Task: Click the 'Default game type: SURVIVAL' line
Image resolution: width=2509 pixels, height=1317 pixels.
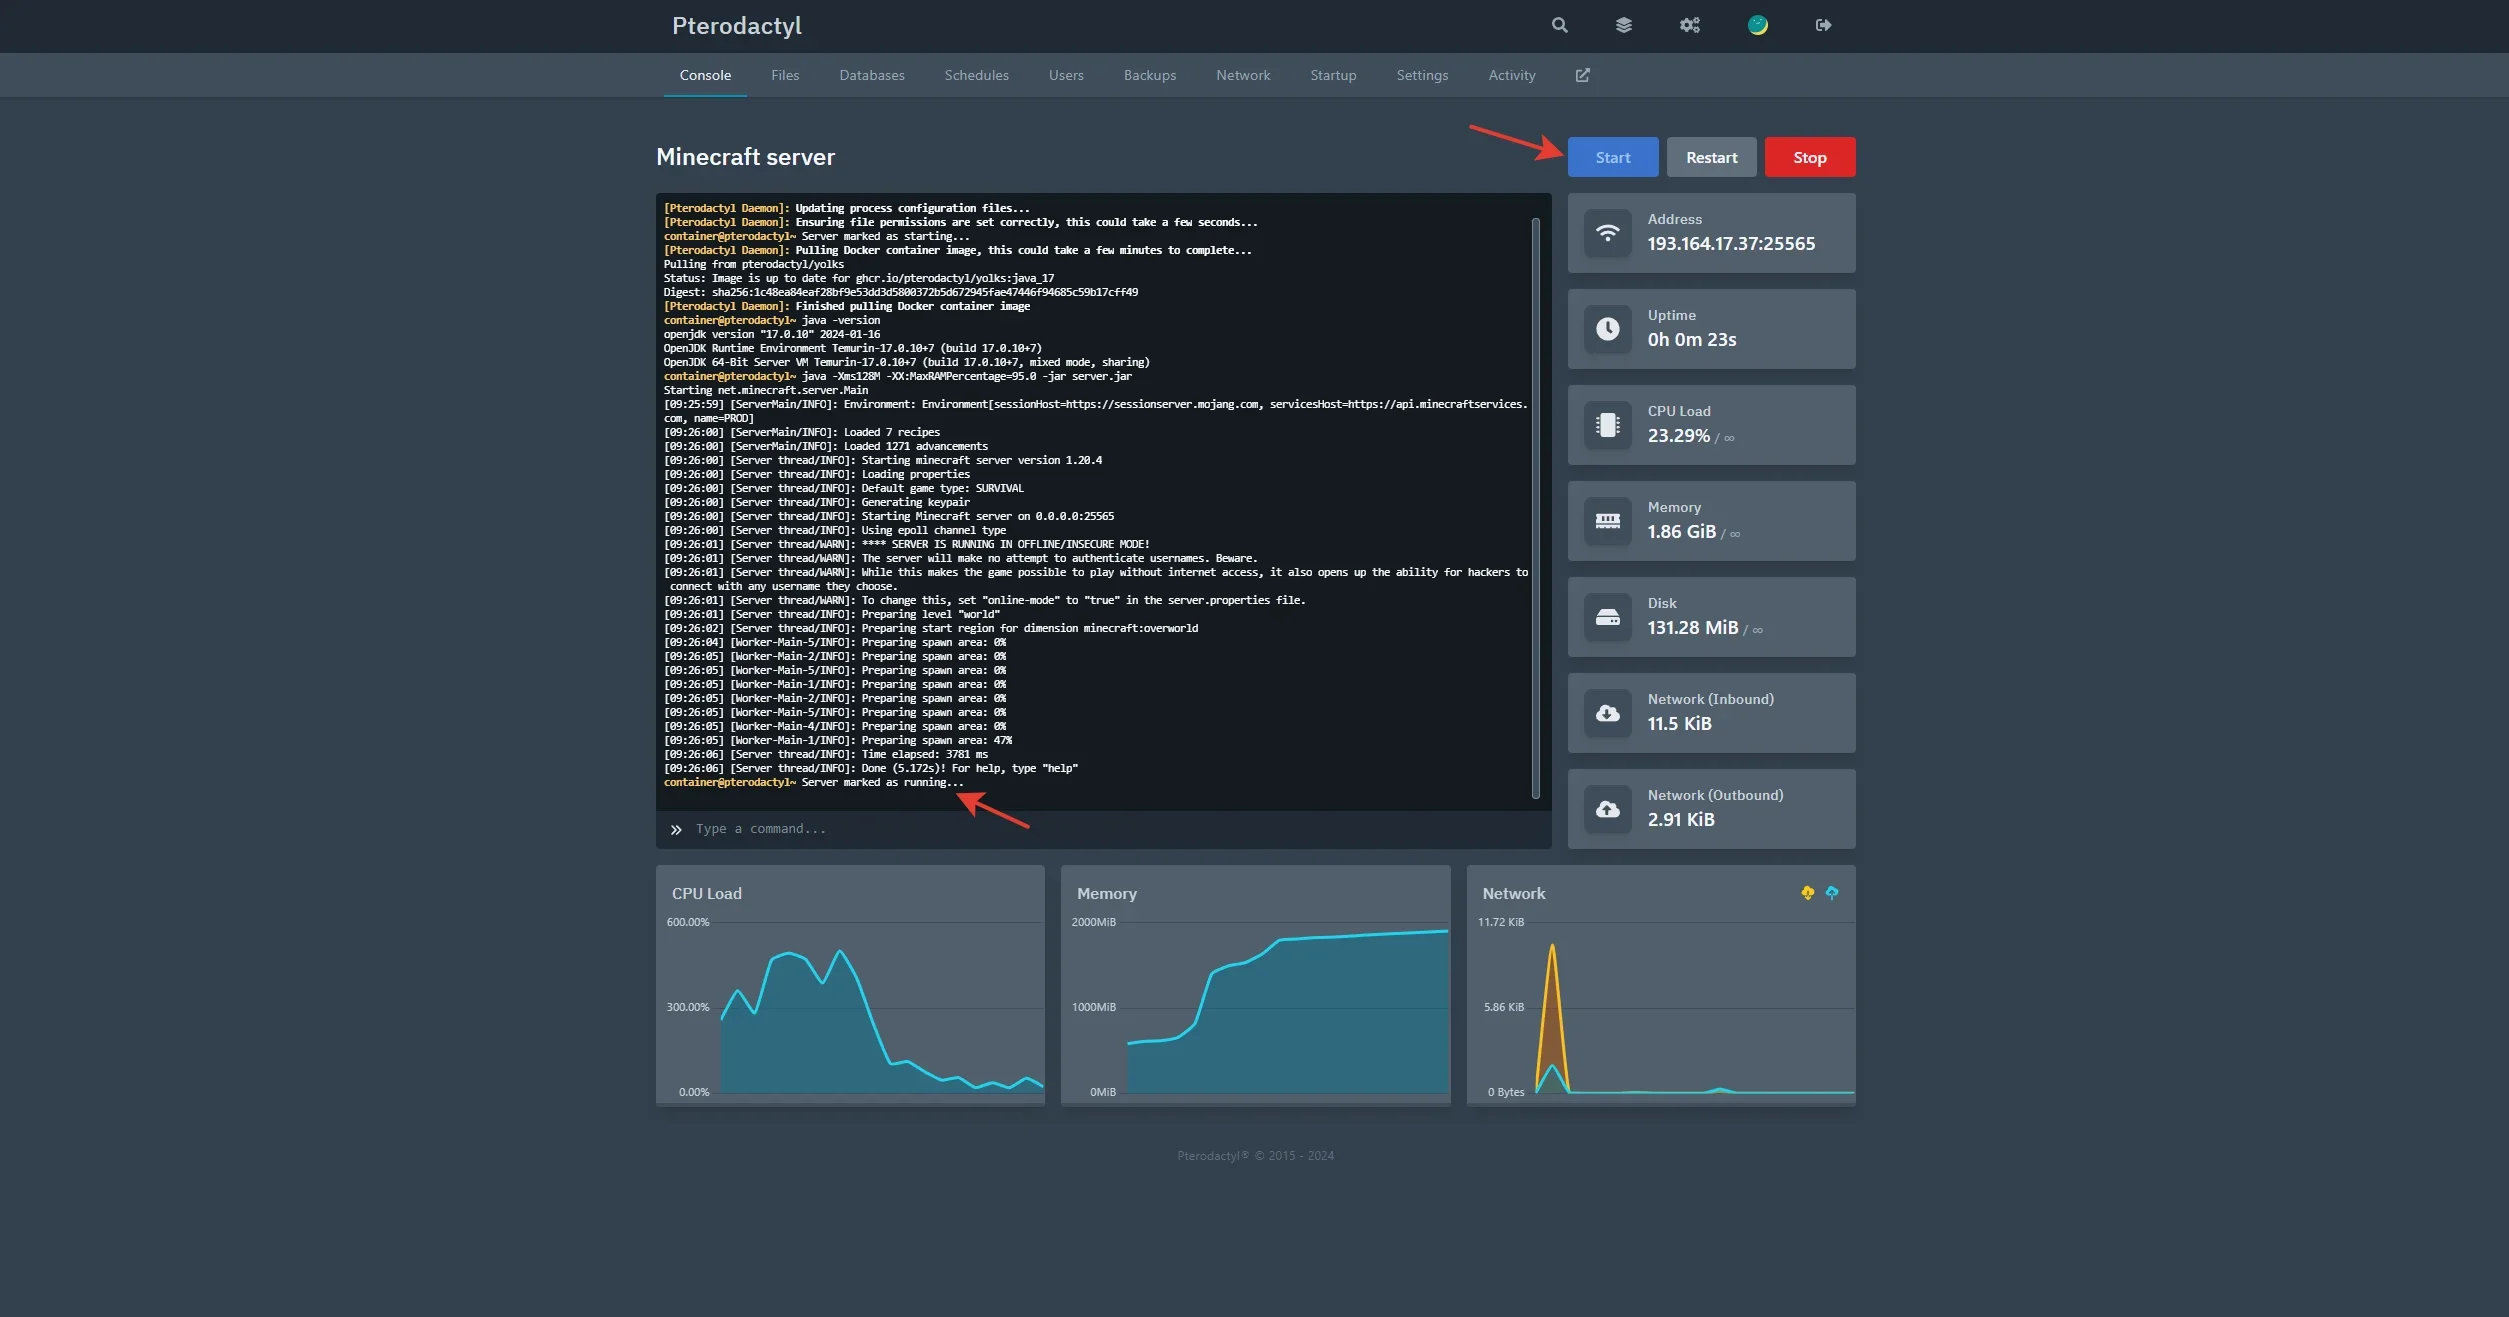Action: [844, 489]
